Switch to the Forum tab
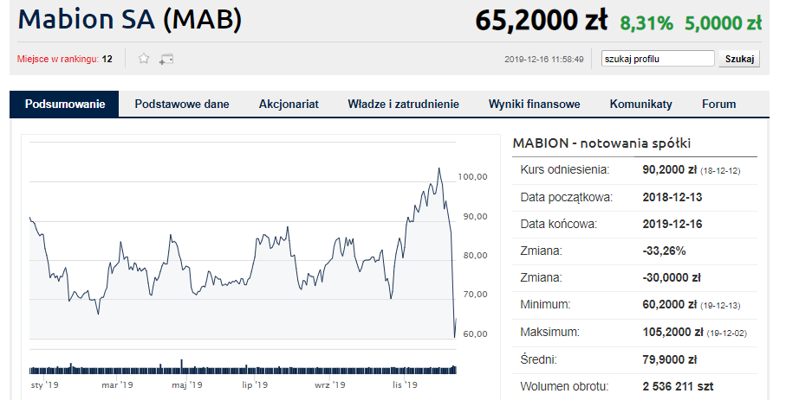 point(719,104)
